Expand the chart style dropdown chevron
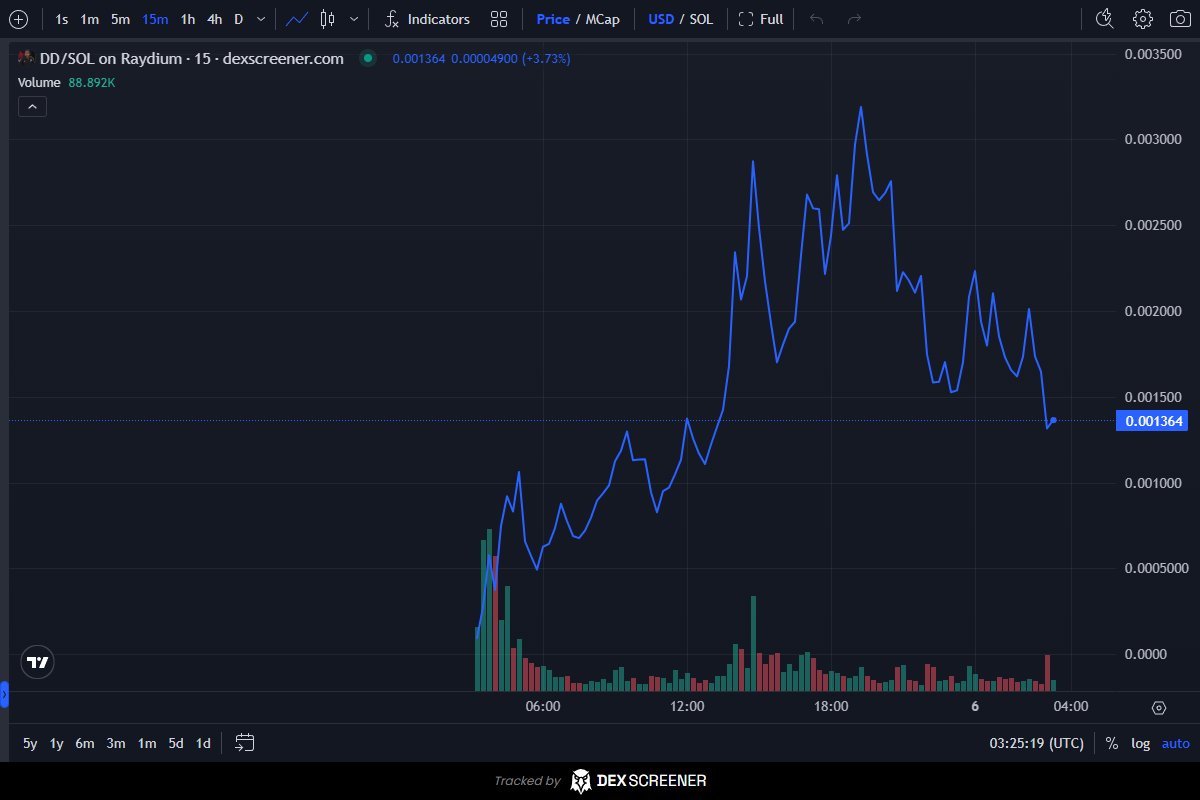This screenshot has height=800, width=1200. tap(353, 19)
